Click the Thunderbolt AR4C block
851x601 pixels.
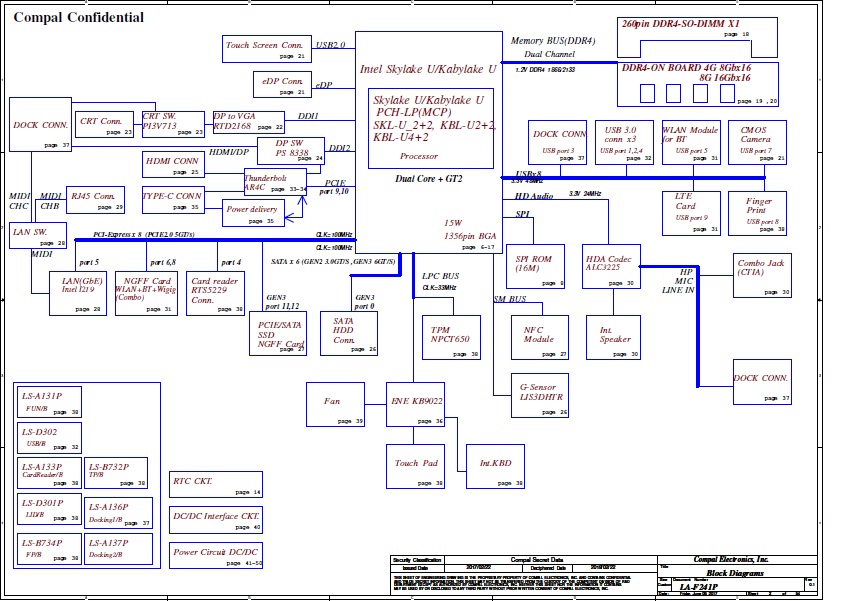click(275, 182)
